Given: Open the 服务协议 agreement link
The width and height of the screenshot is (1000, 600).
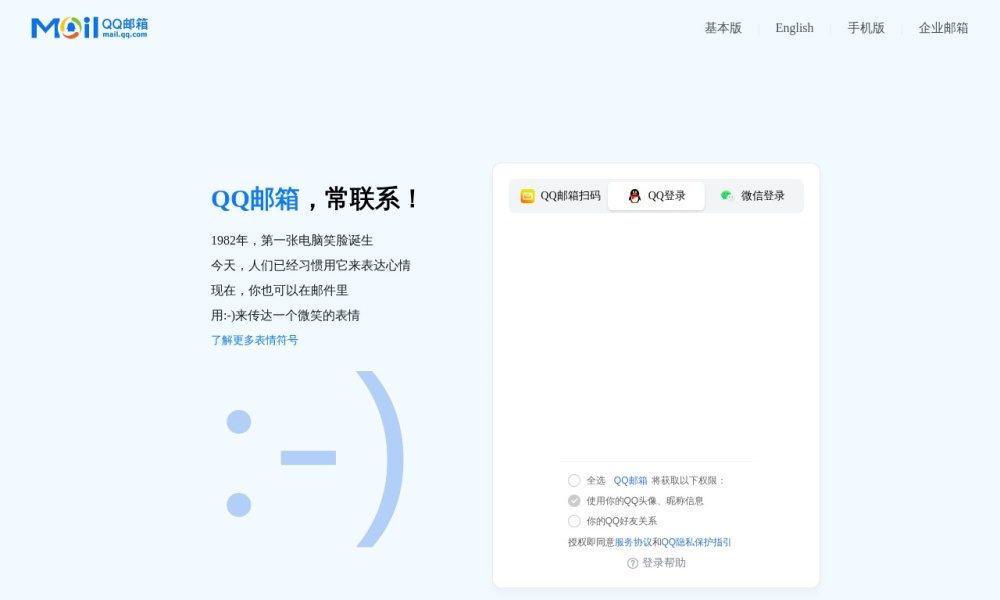Looking at the screenshot, I should pyautogui.click(x=634, y=541).
